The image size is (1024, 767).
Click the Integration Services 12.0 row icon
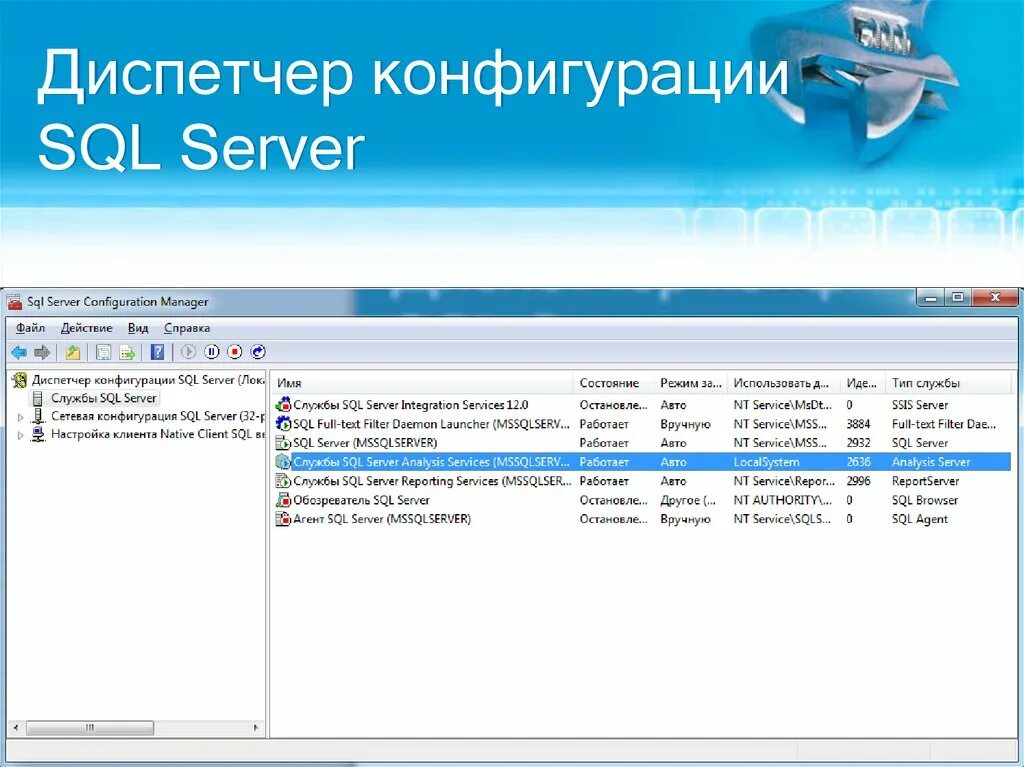point(283,405)
